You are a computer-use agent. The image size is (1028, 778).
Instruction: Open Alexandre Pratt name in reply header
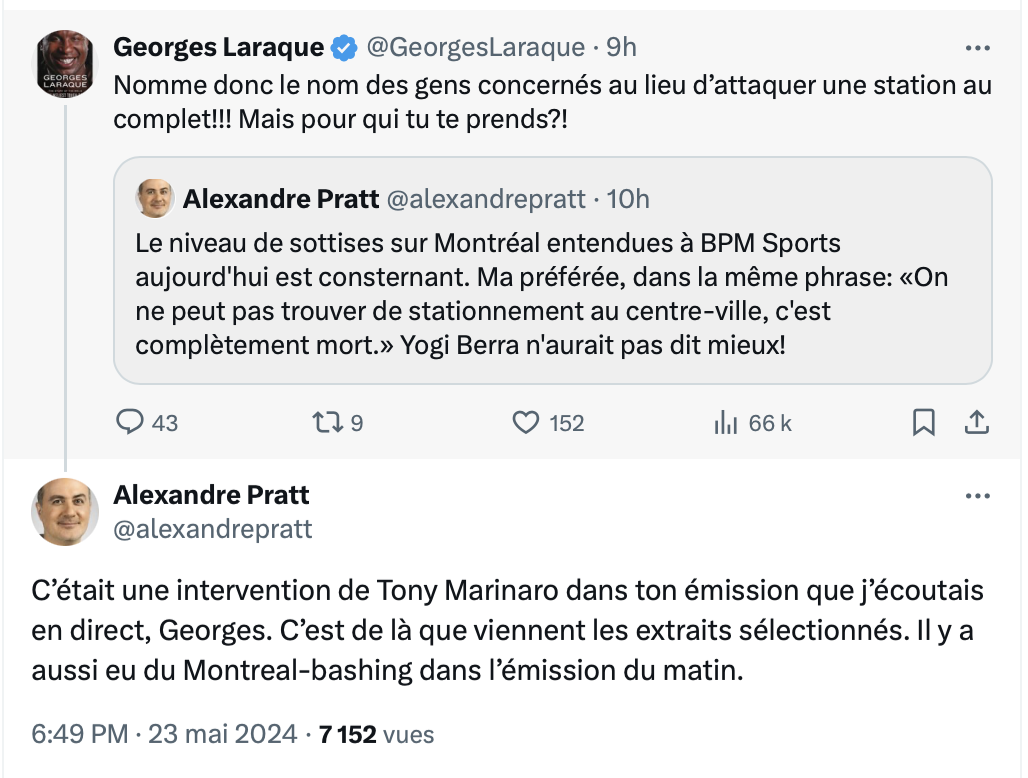211,495
